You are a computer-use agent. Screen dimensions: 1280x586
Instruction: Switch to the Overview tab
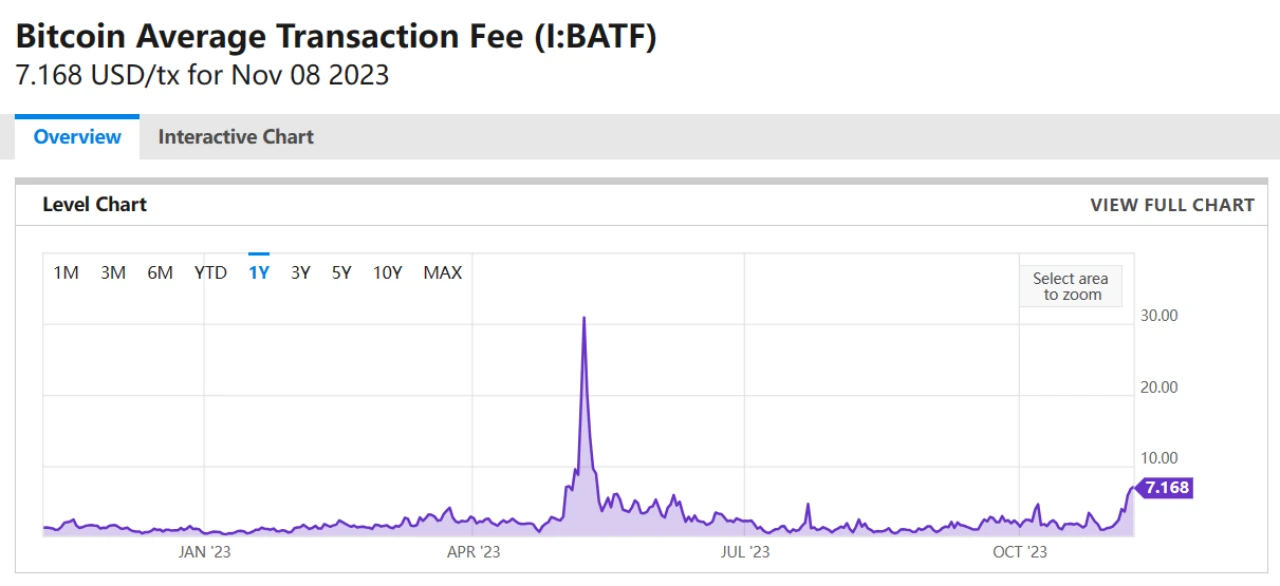pos(77,137)
